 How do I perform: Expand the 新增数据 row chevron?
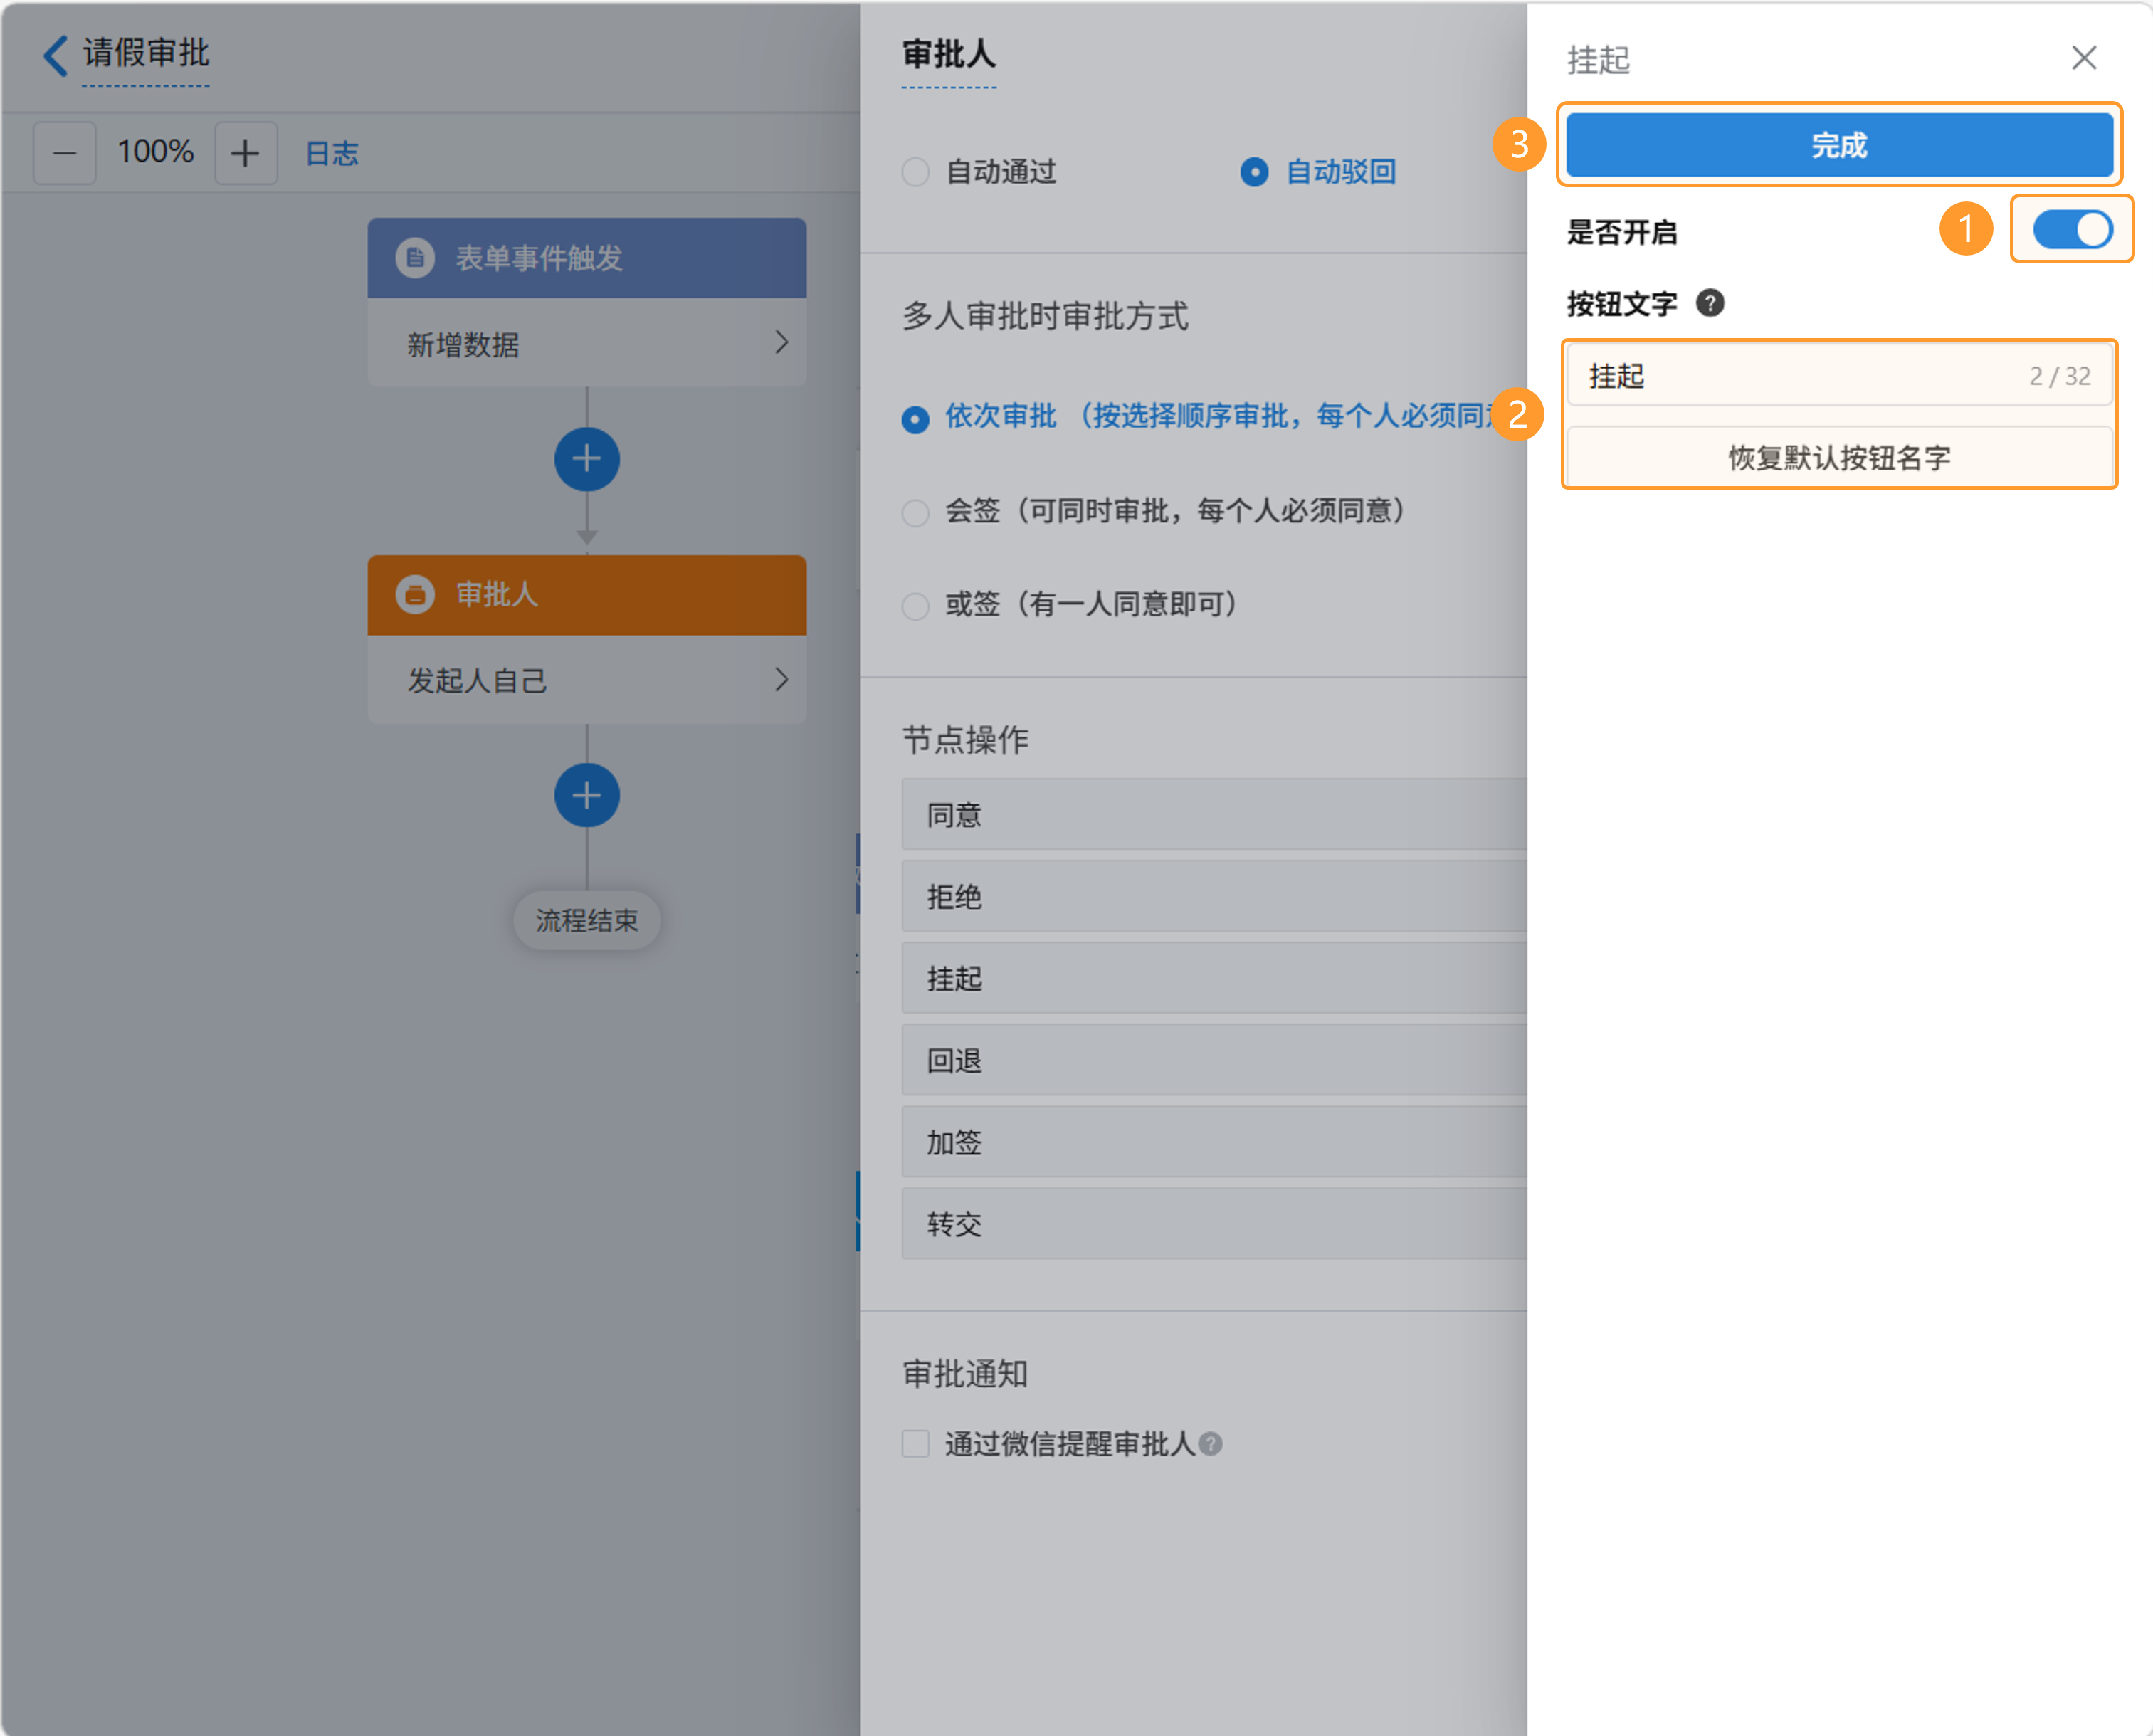click(782, 343)
